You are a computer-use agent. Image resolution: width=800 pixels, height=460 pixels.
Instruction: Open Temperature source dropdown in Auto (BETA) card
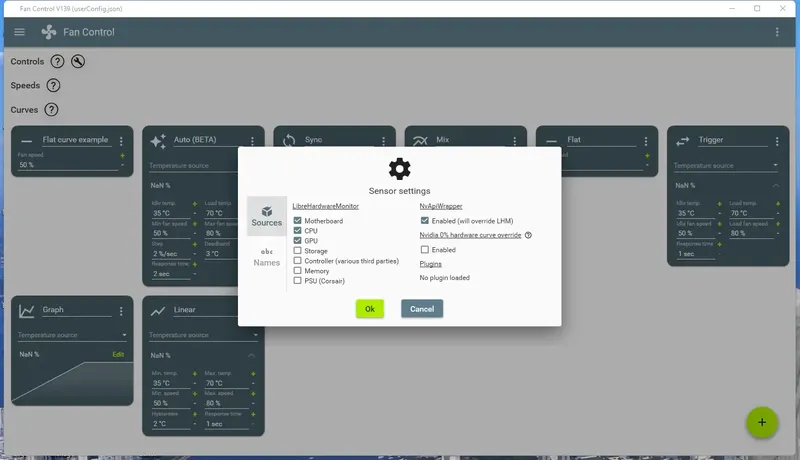pyautogui.click(x=193, y=165)
